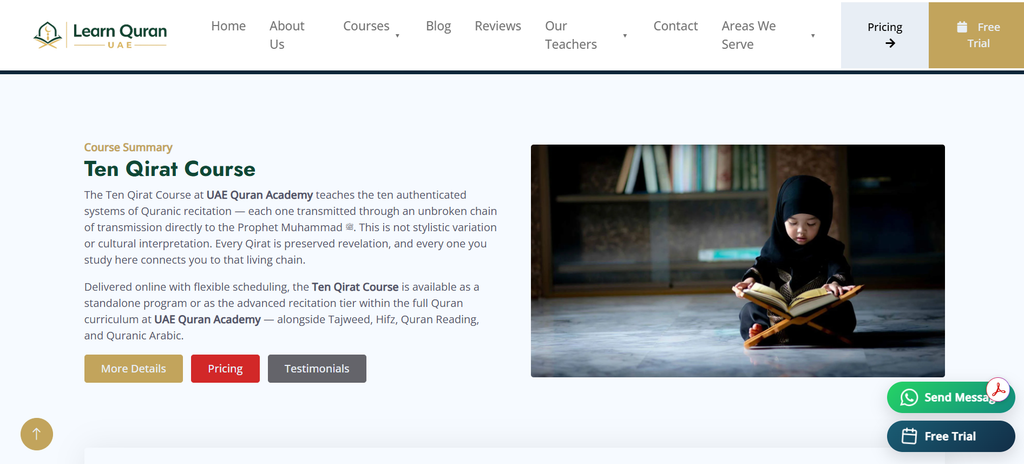The height and width of the screenshot is (464, 1024).
Task: Expand the Areas We Serve dropdown arrow
Action: coord(813,35)
